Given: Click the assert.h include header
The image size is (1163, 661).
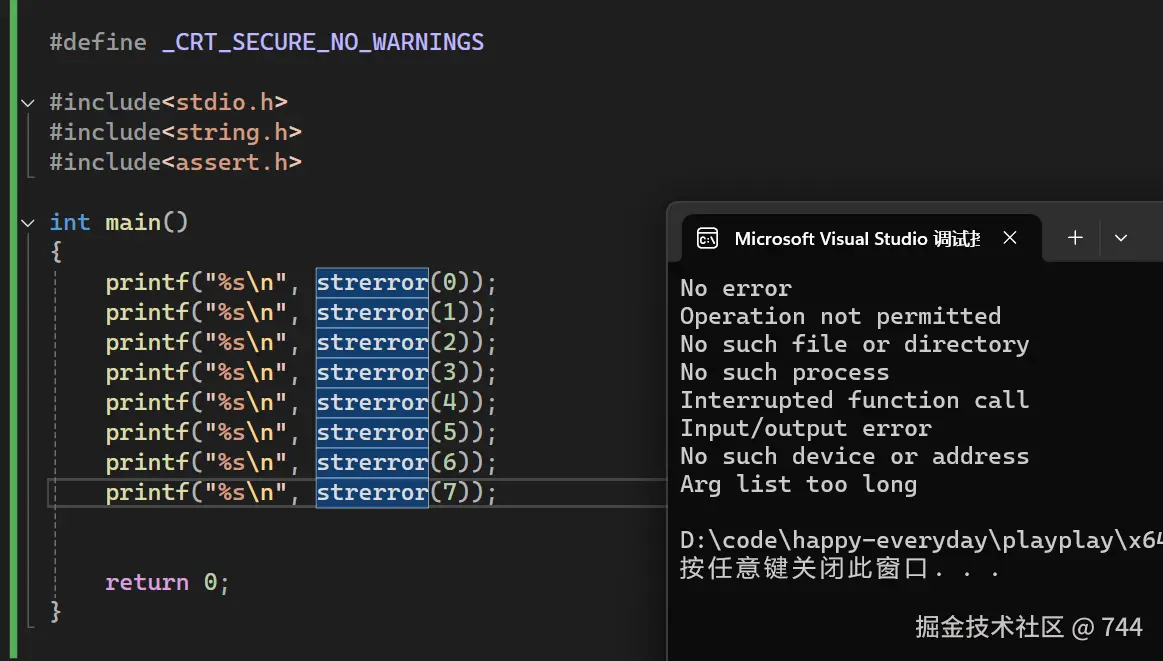Looking at the screenshot, I should (x=231, y=162).
